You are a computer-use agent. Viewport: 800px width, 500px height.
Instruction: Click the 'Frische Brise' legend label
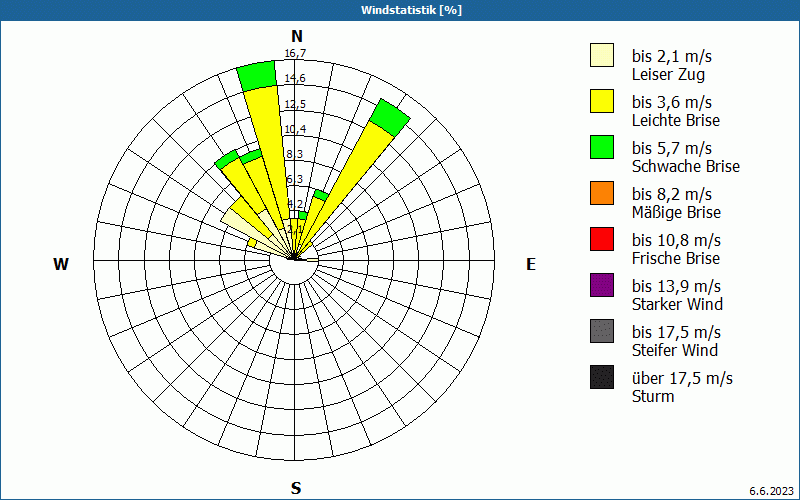click(676, 258)
